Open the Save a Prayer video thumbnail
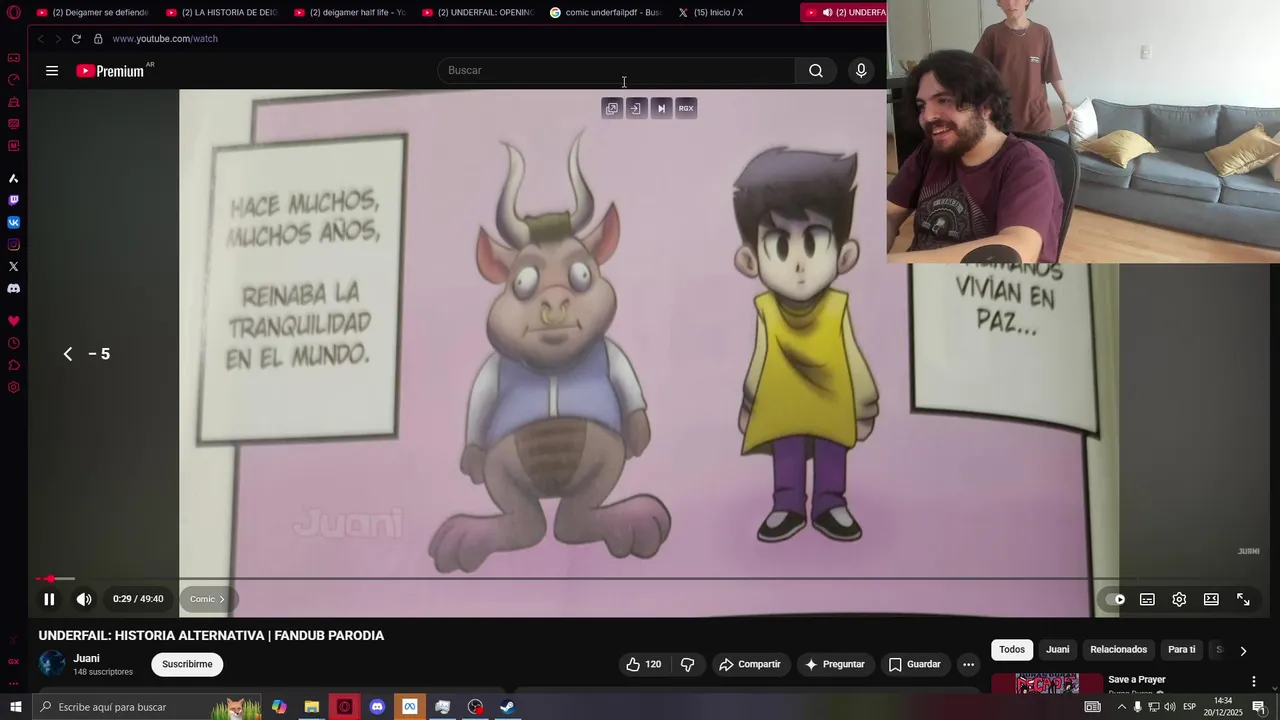The height and width of the screenshot is (720, 1280). (1047, 684)
